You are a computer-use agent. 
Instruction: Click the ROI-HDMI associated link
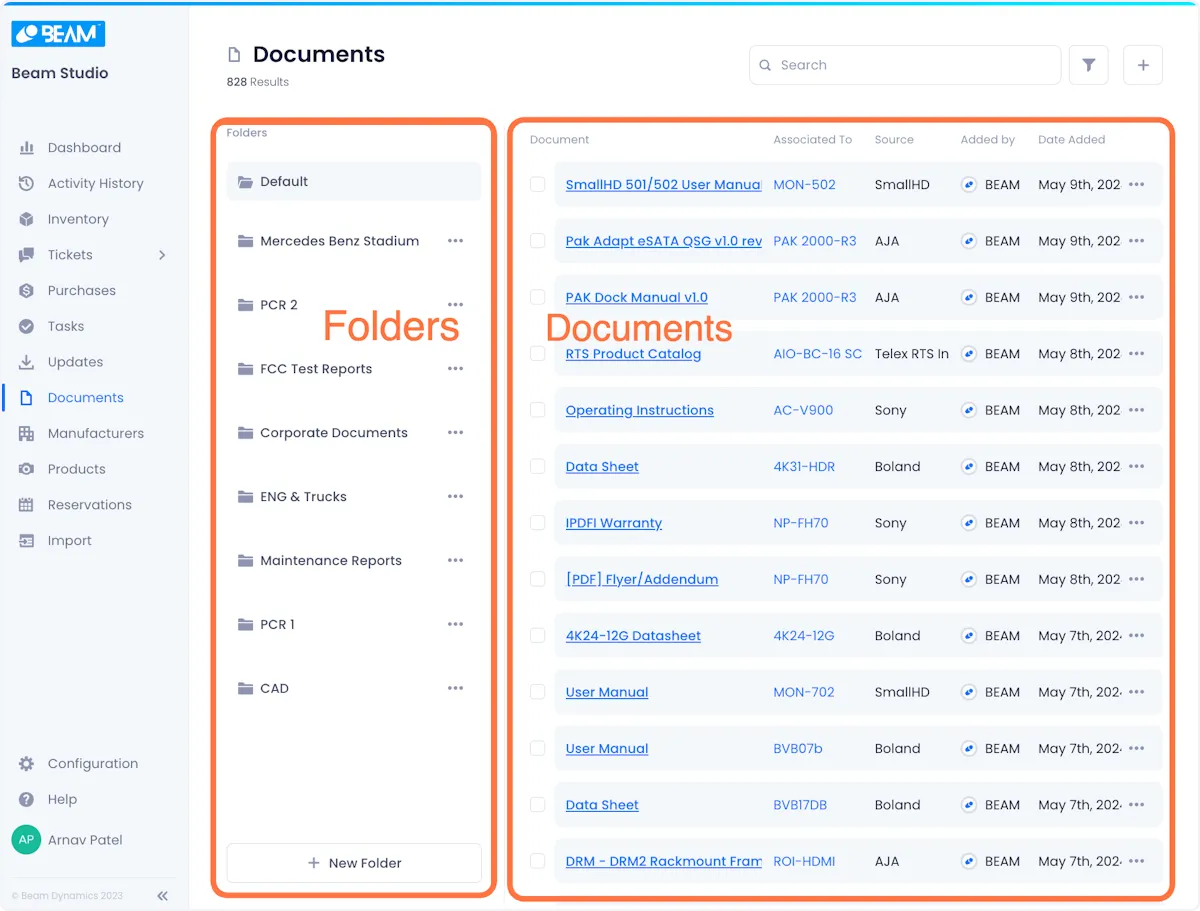click(804, 861)
